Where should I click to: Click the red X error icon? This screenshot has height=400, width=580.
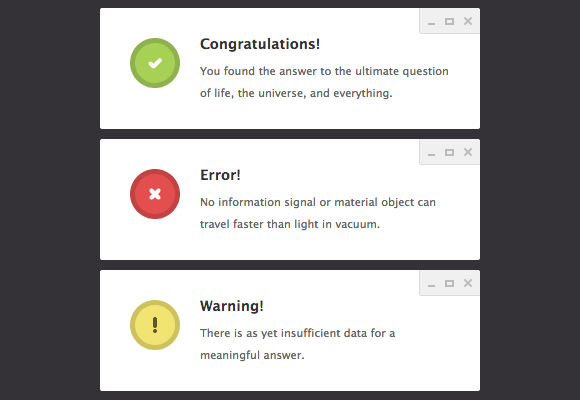click(155, 194)
